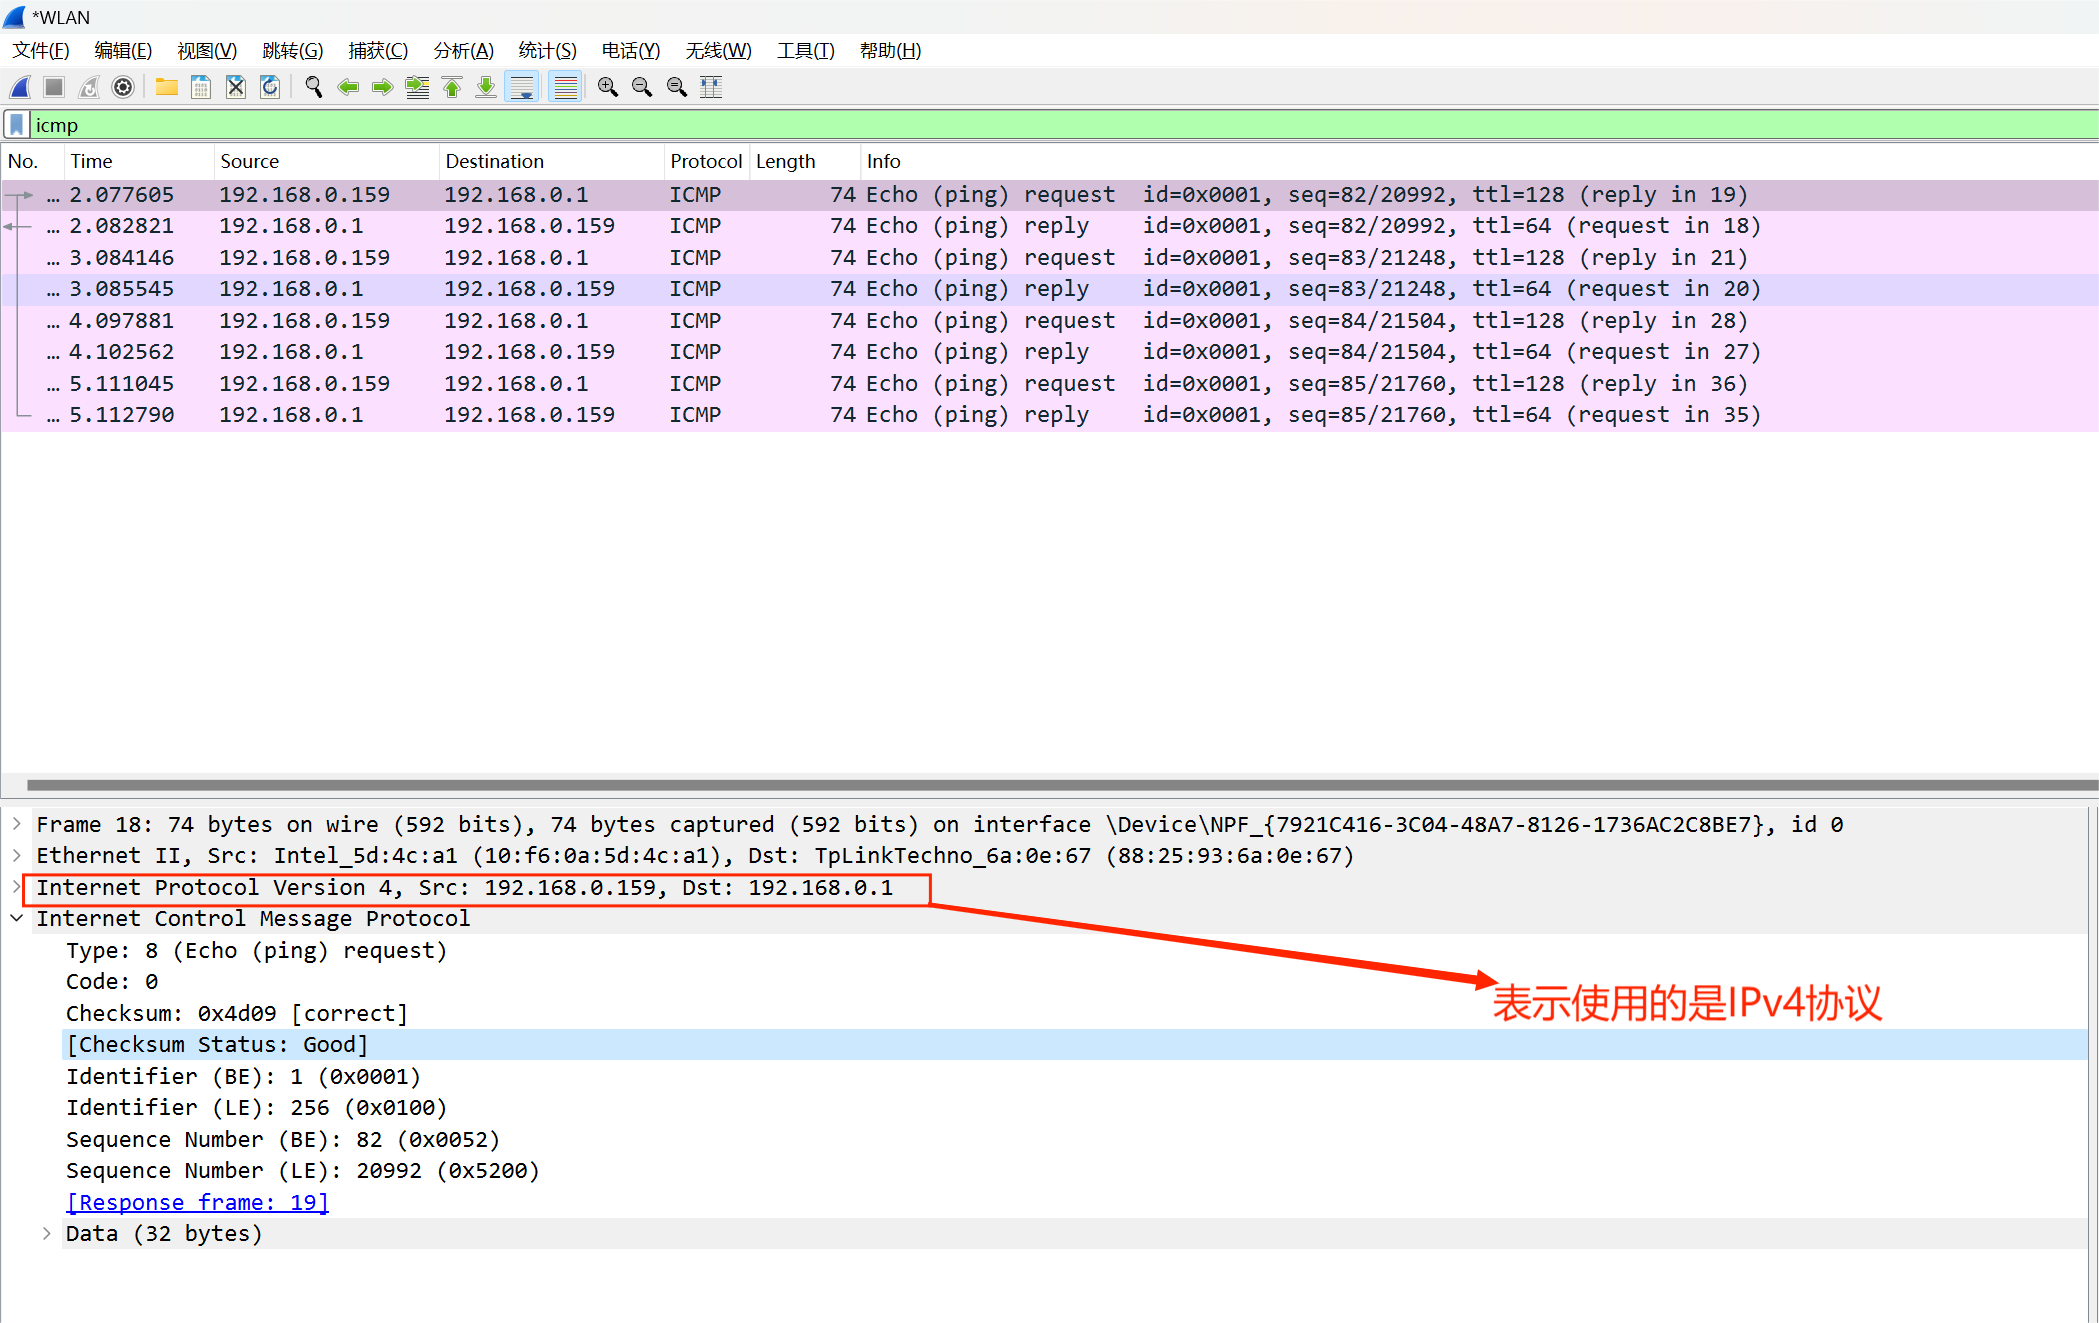
Task: Open the 无线(W) menu
Action: click(718, 51)
